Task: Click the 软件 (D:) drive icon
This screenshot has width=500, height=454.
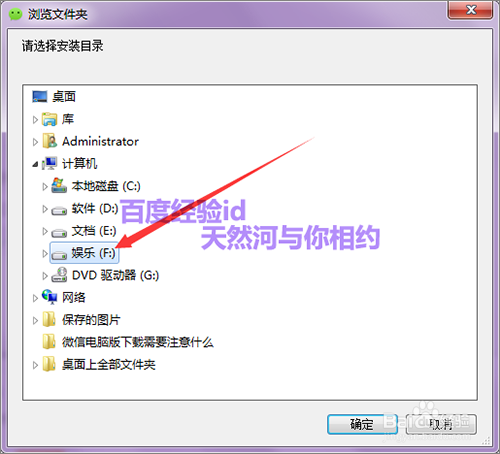Action: point(59,210)
